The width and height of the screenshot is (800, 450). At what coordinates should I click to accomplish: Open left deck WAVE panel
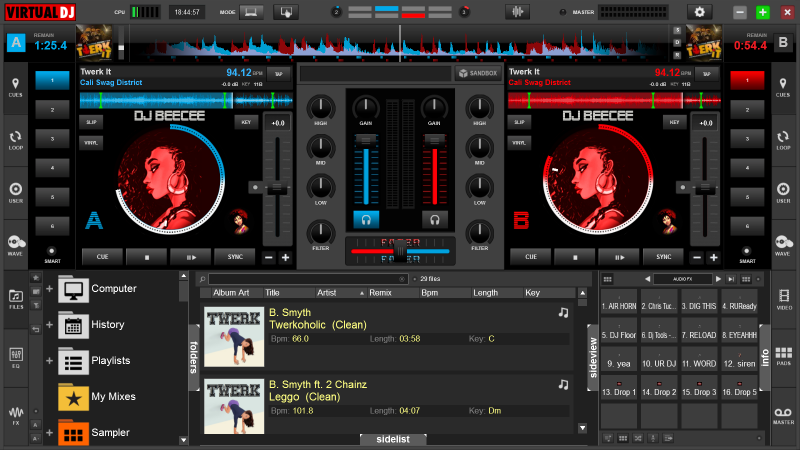15,245
